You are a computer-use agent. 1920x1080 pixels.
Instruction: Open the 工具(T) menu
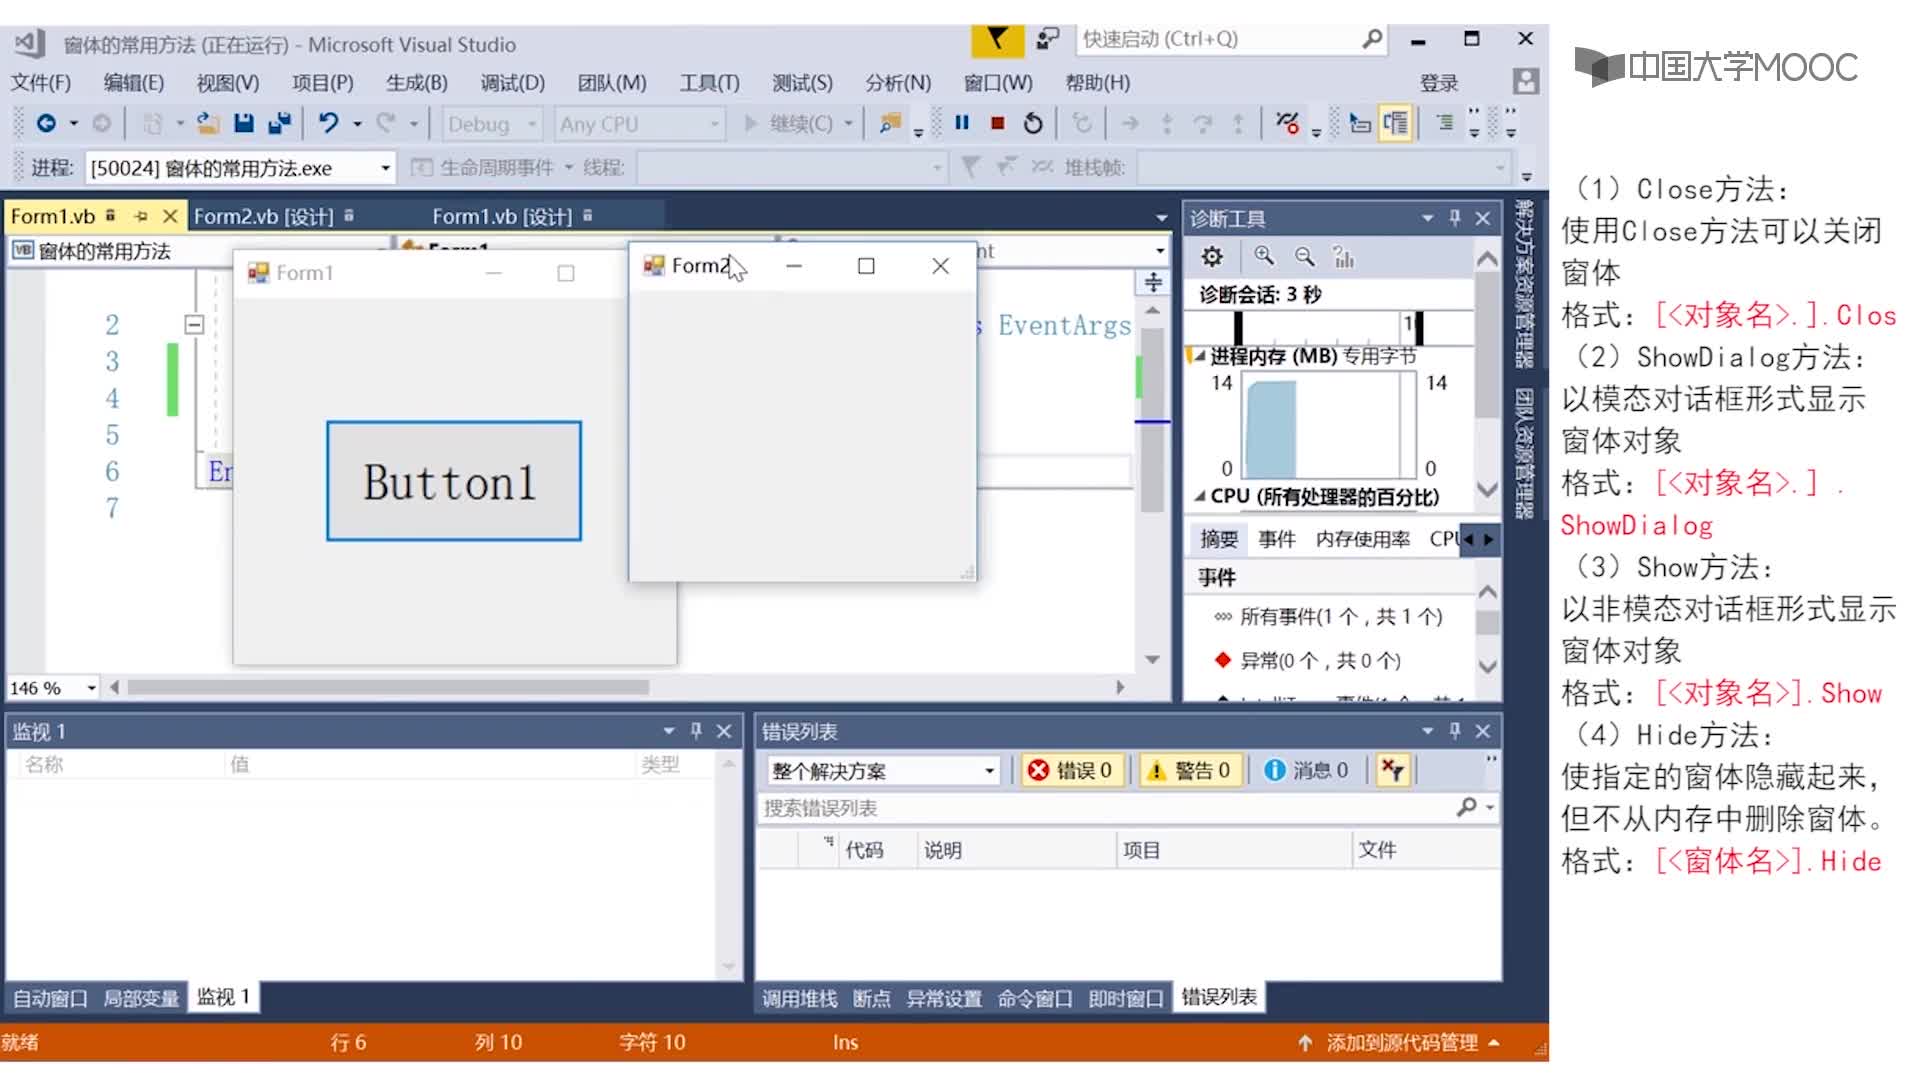pyautogui.click(x=710, y=83)
